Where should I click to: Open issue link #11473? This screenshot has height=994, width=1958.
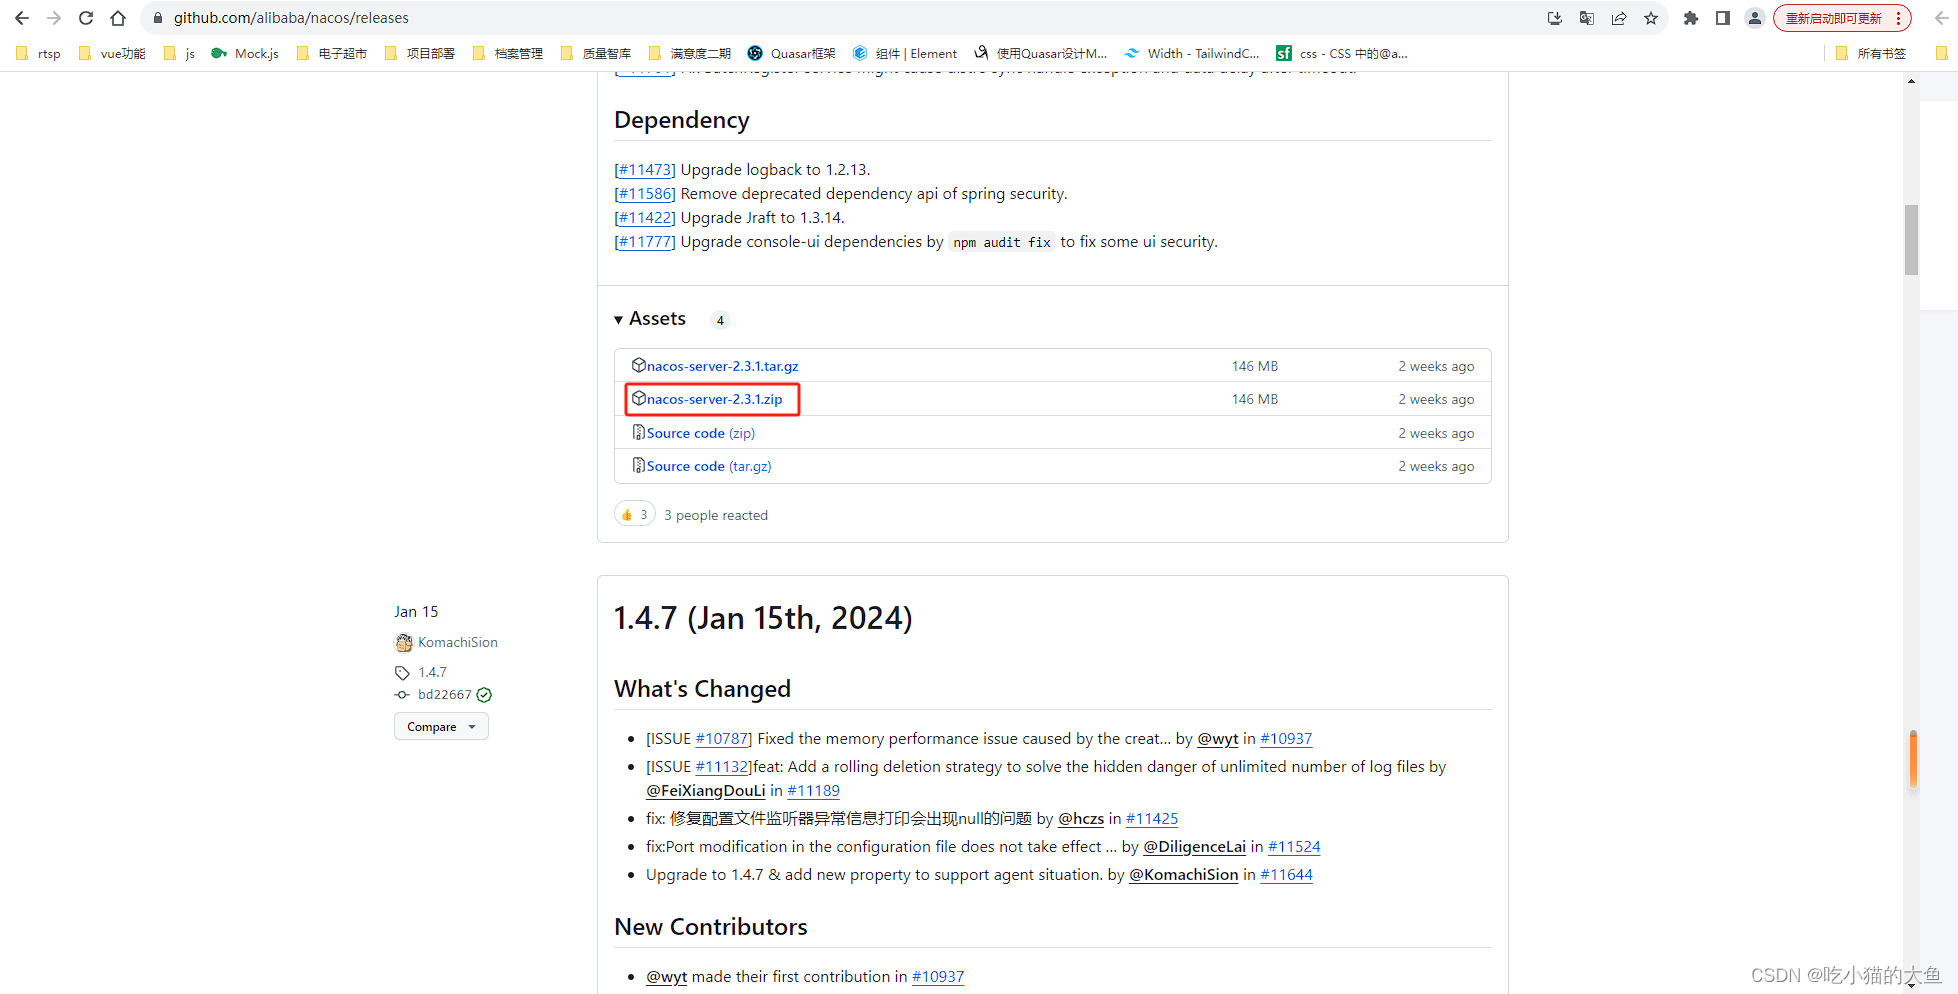(645, 170)
